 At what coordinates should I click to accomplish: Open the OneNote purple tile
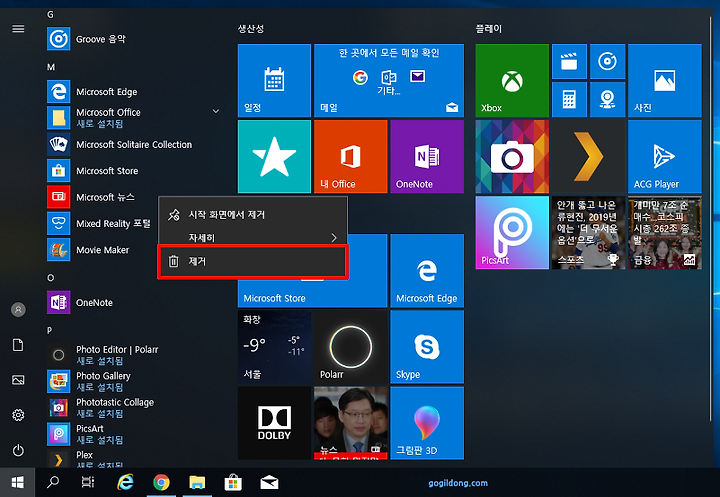coord(427,157)
